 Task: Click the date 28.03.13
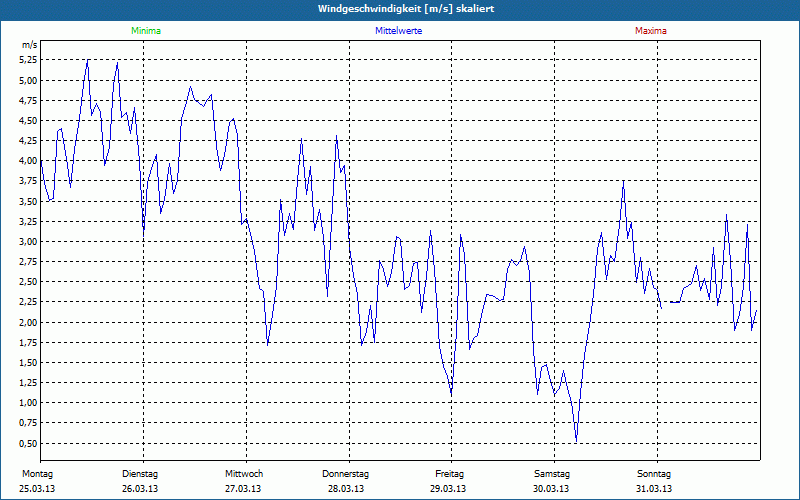(x=346, y=489)
